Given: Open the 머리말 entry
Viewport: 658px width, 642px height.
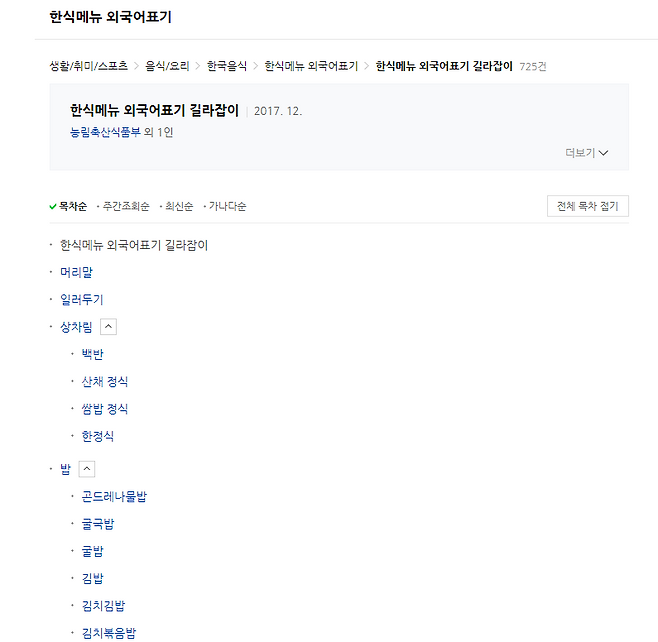Looking at the screenshot, I should point(76,272).
